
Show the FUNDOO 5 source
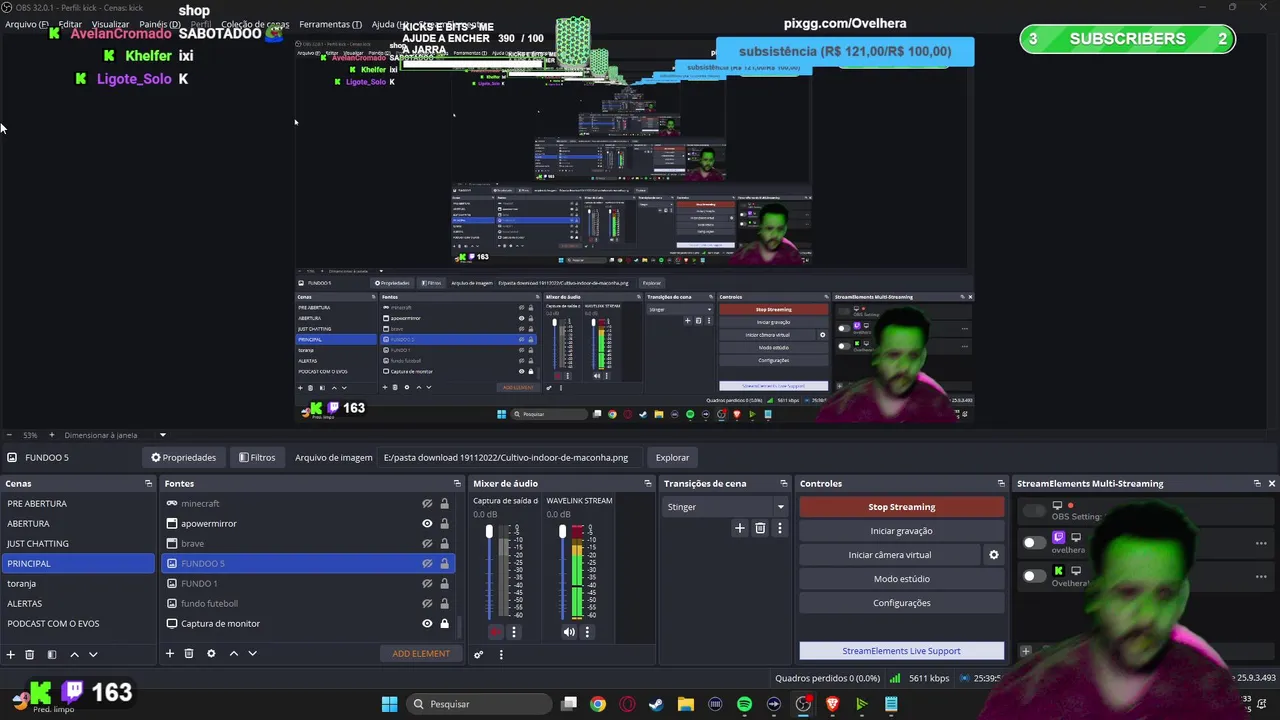427,563
